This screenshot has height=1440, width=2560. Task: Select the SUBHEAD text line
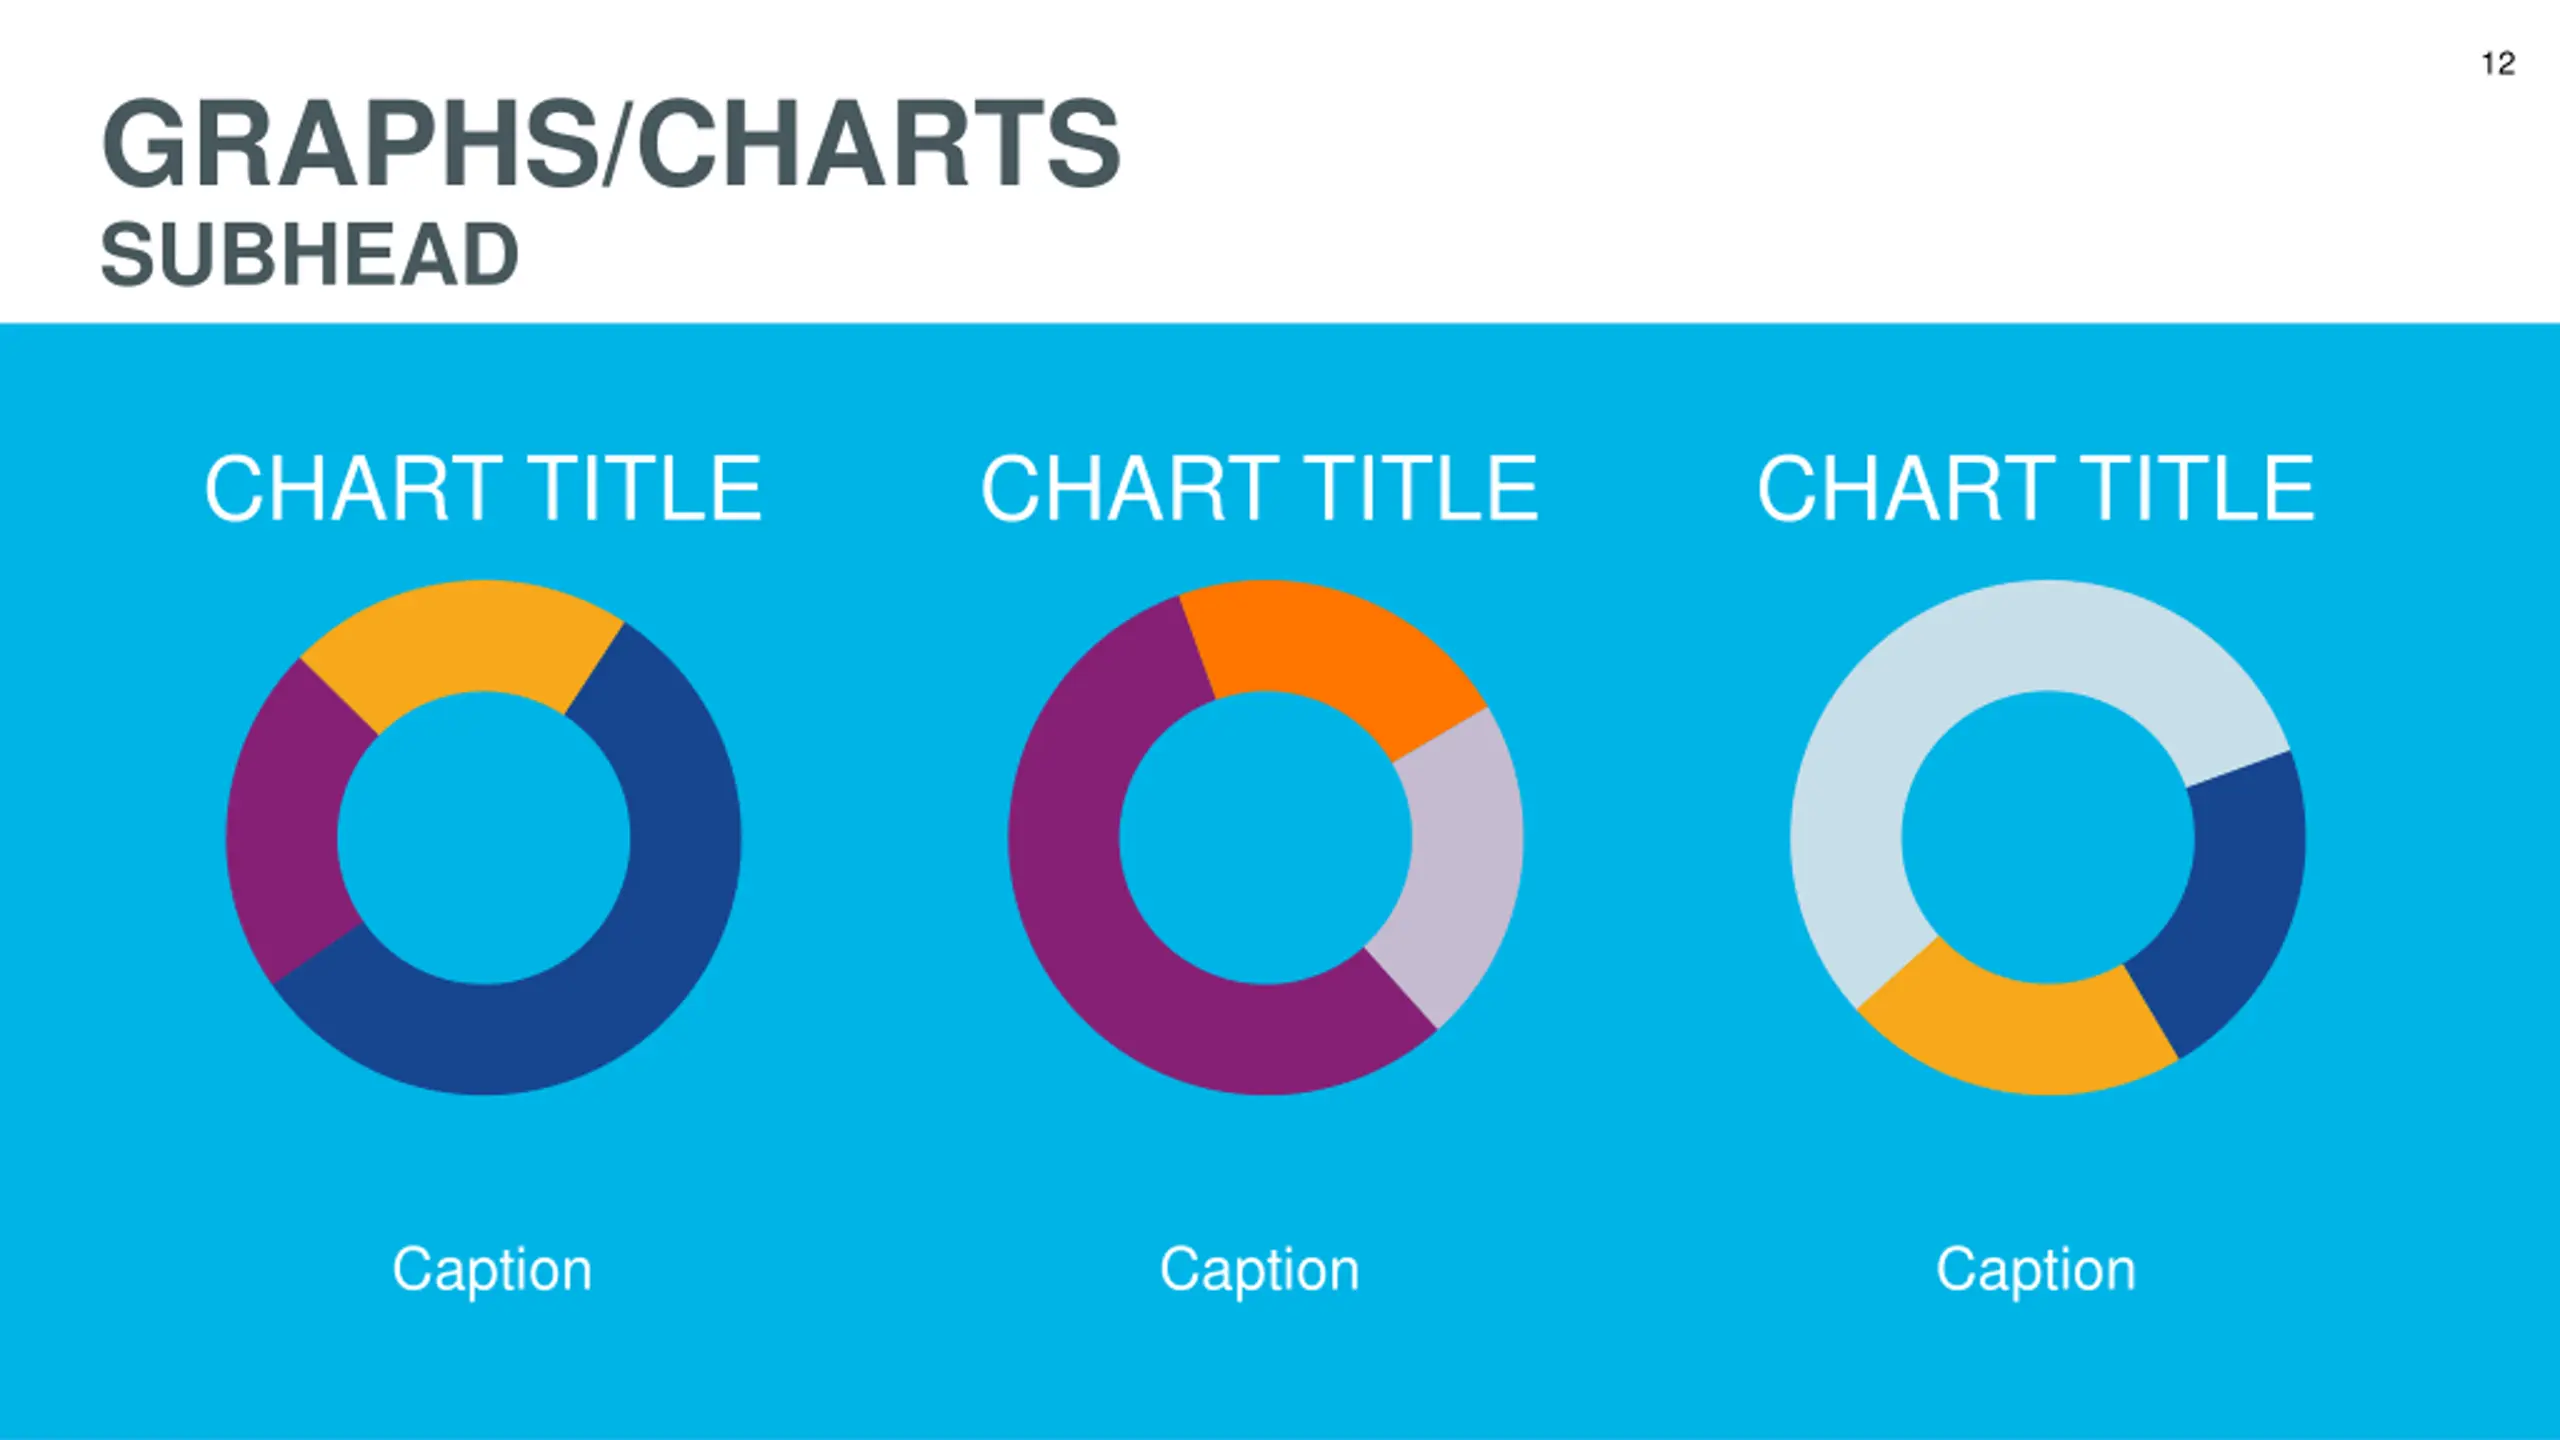click(310, 255)
